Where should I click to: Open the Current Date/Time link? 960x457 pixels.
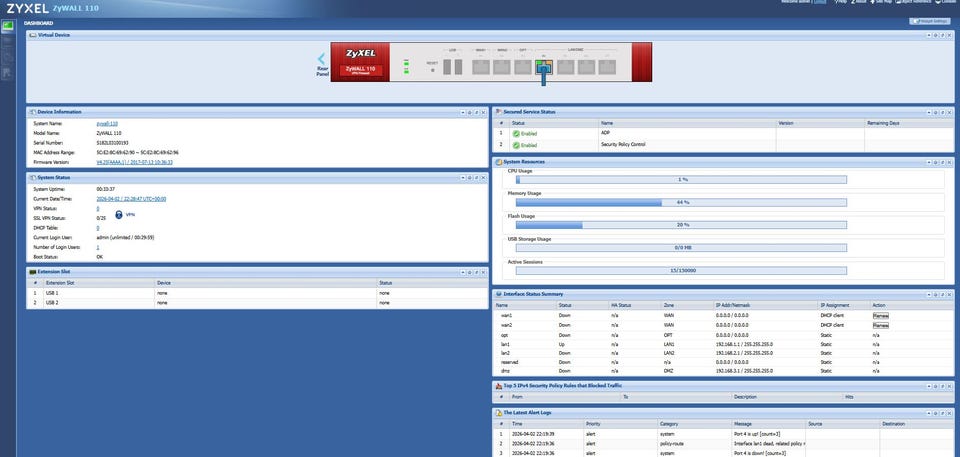click(131, 199)
